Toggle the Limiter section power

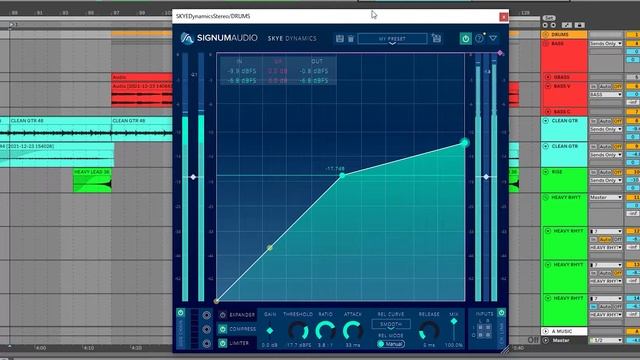(222, 343)
